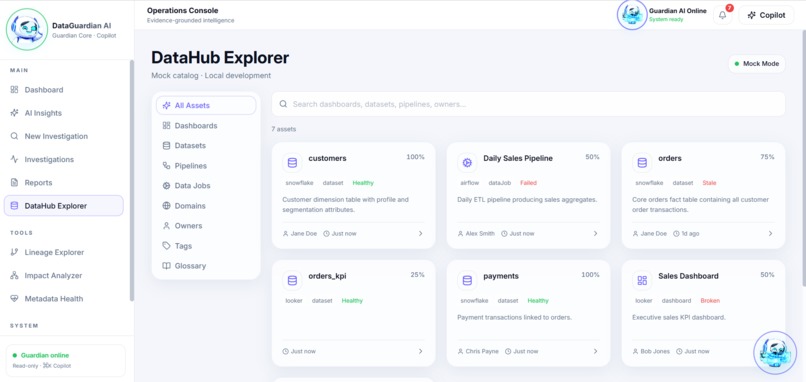This screenshot has width=806, height=382.
Task: Filter assets by Dashboards
Action: coord(206,125)
